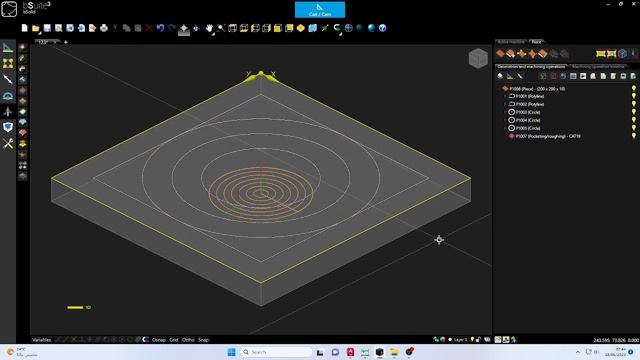Toggle visibility bulb for P1001 Polyline

coord(633,96)
